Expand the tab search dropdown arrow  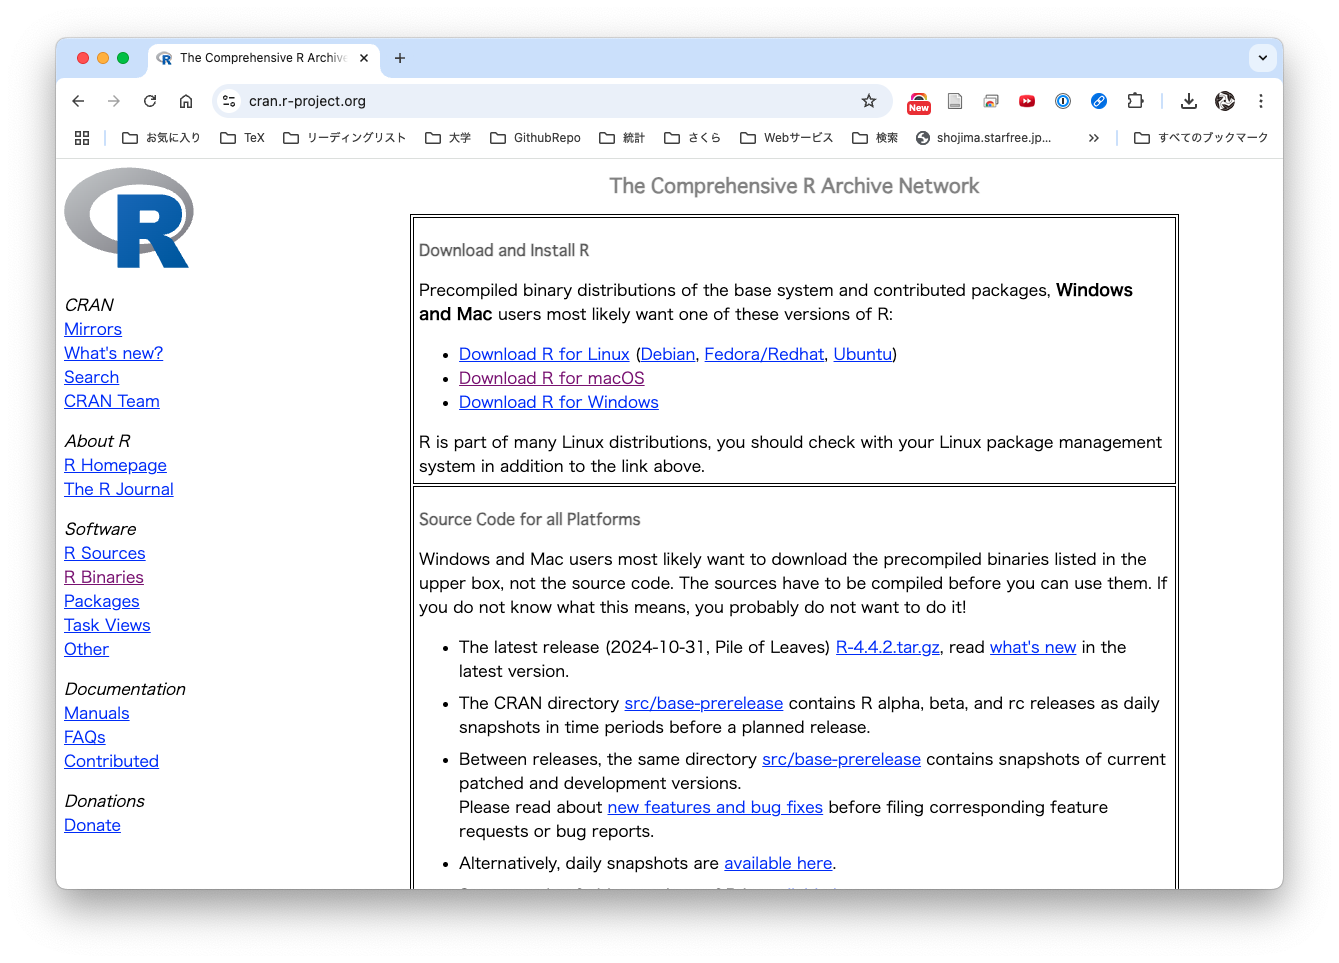[x=1262, y=58]
